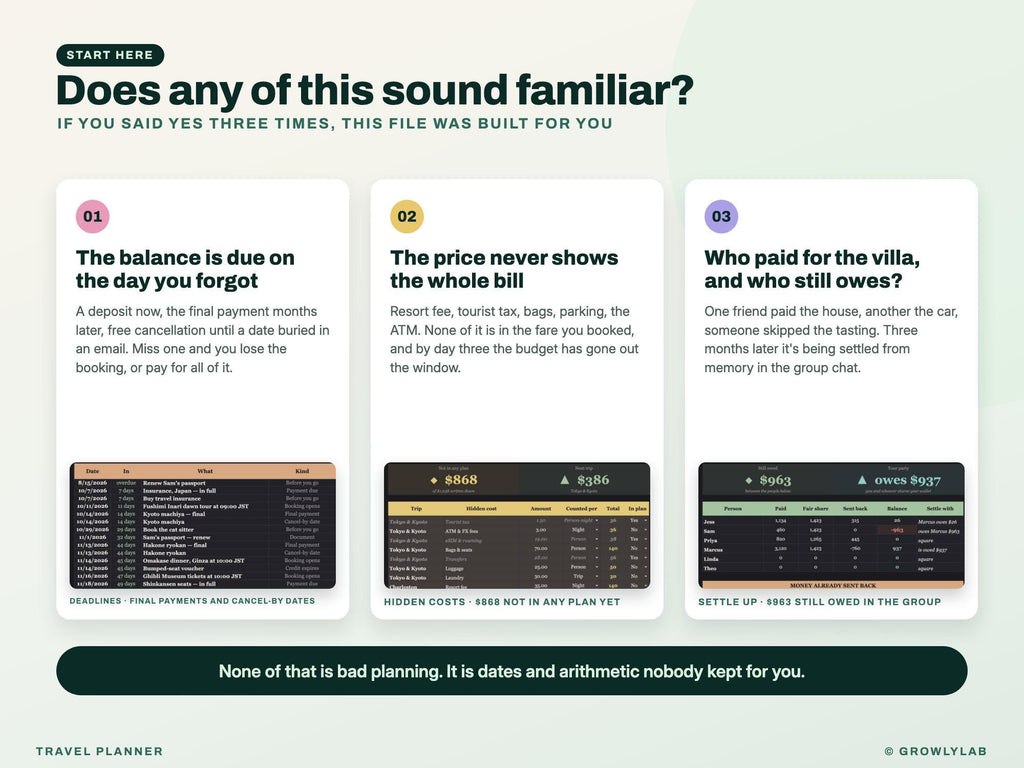Screen dimensions: 1024x768
Task: Click the yellow 02 number circle
Action: tap(407, 216)
